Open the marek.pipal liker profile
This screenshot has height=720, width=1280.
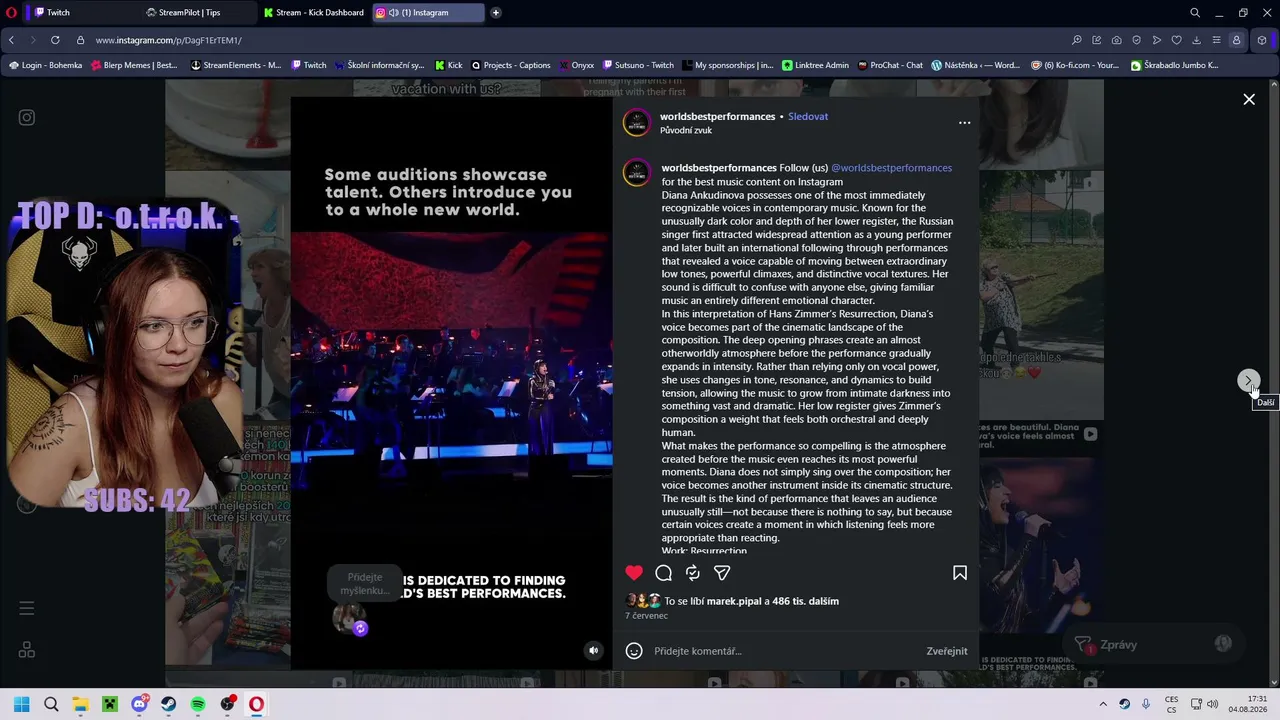(734, 601)
